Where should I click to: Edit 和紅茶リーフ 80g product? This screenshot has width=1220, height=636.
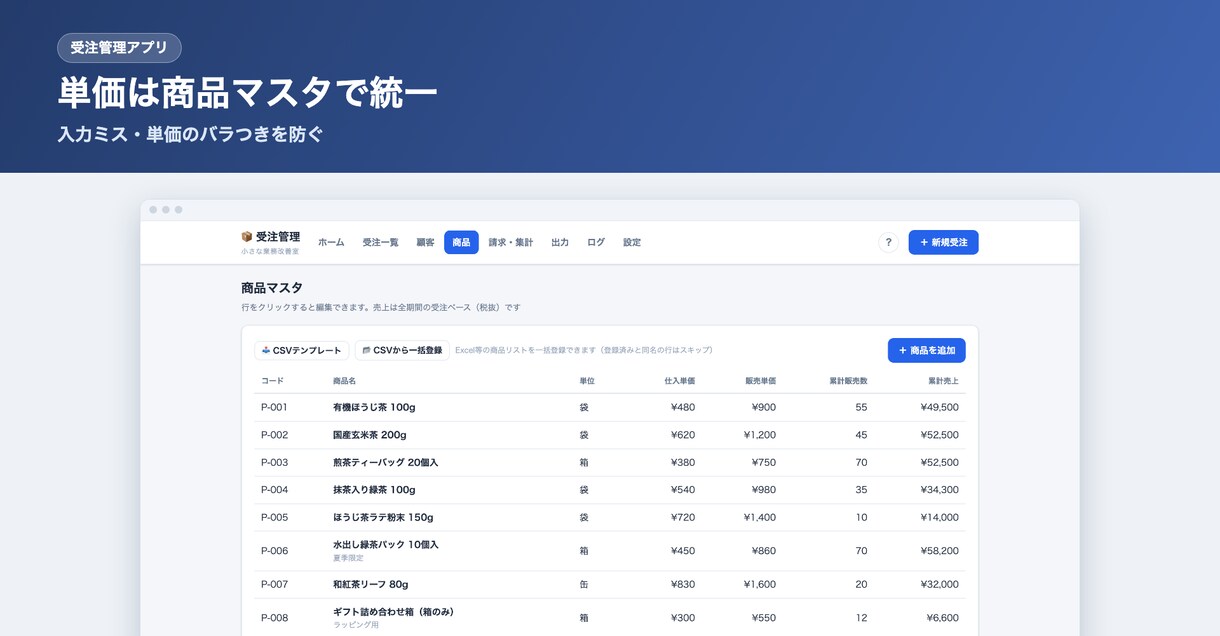point(610,584)
